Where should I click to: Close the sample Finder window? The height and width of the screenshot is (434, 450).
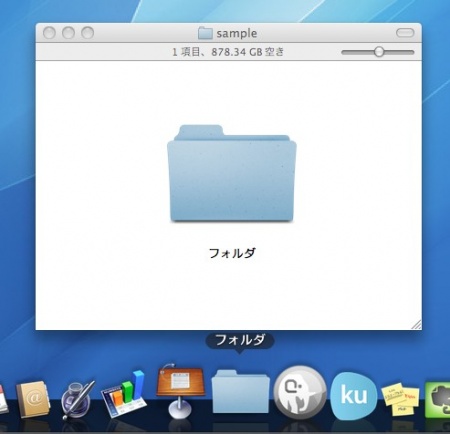tap(49, 33)
